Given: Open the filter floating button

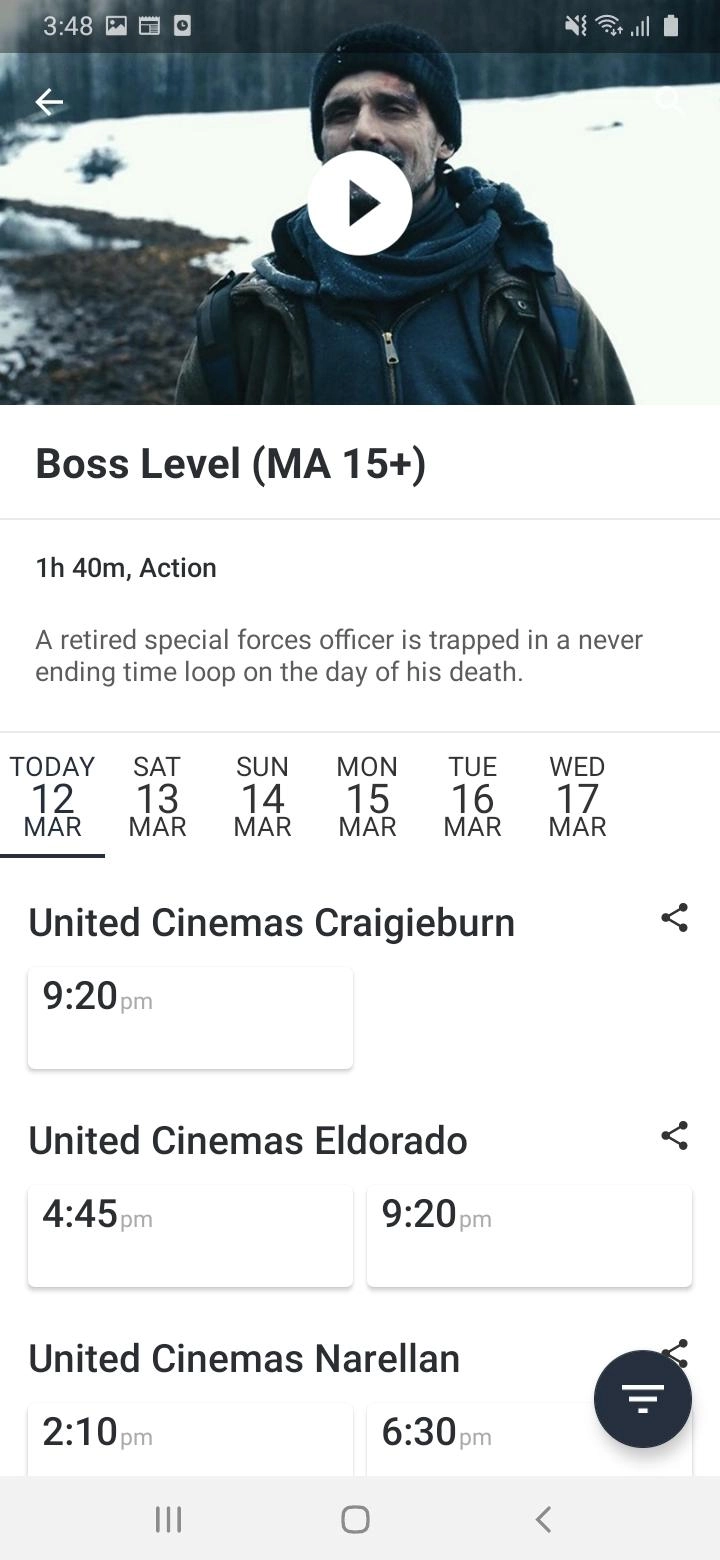Looking at the screenshot, I should [642, 1398].
